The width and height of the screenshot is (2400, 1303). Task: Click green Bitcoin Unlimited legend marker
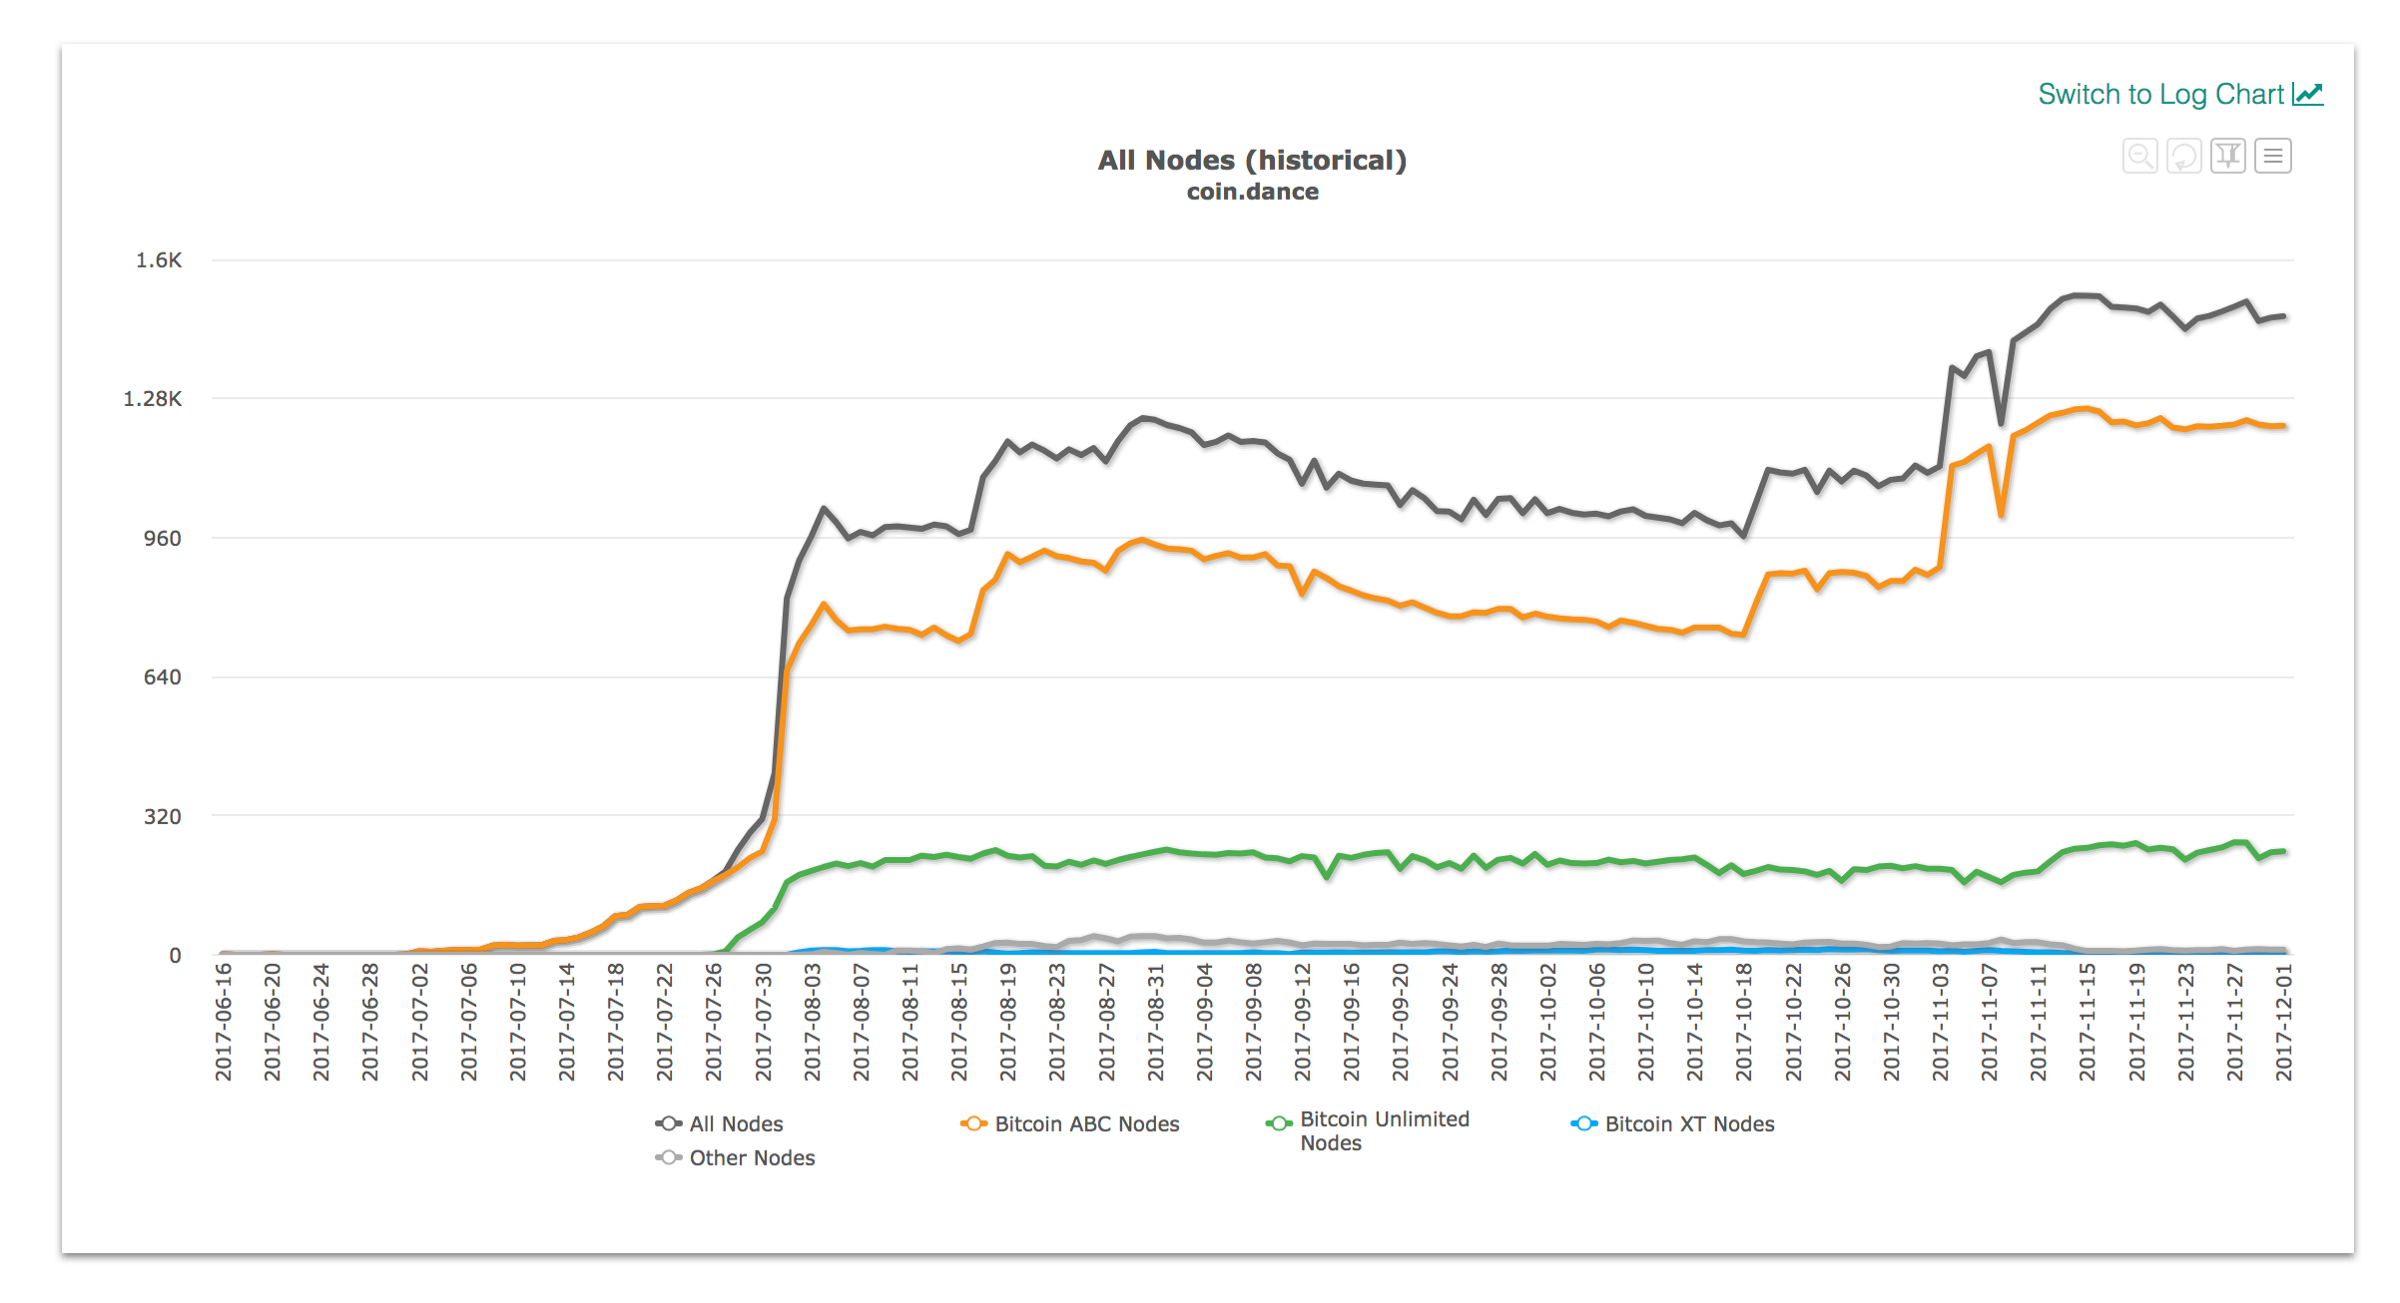click(1278, 1124)
